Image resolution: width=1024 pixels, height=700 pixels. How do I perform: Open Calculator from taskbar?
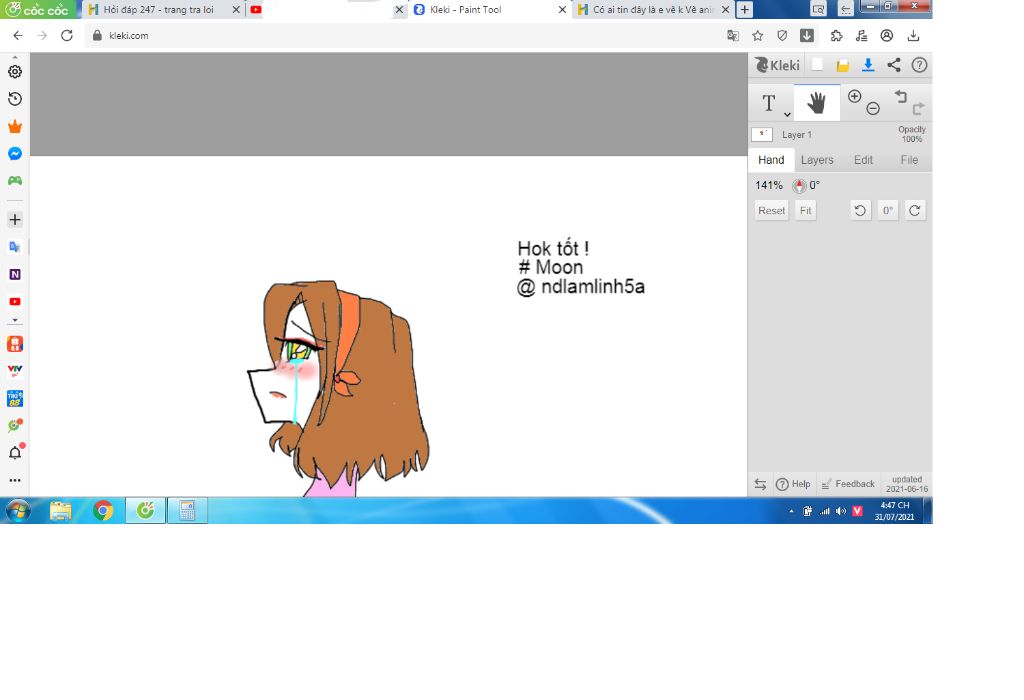[x=187, y=510]
